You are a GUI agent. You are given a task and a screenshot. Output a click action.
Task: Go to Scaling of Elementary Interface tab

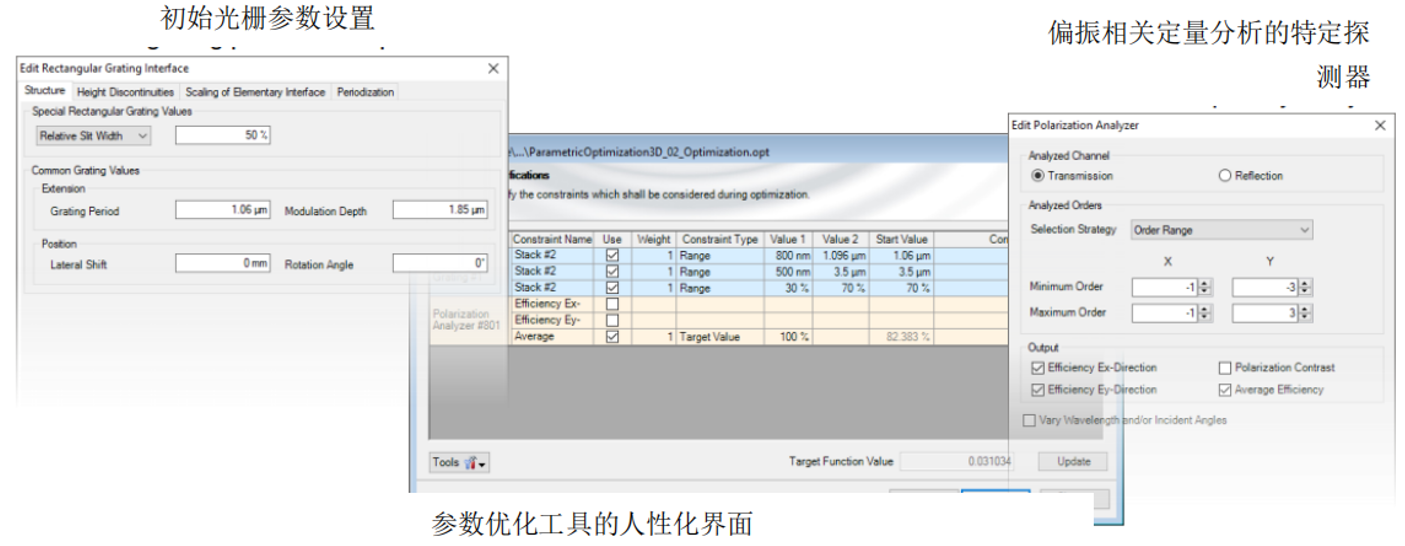coord(255,92)
